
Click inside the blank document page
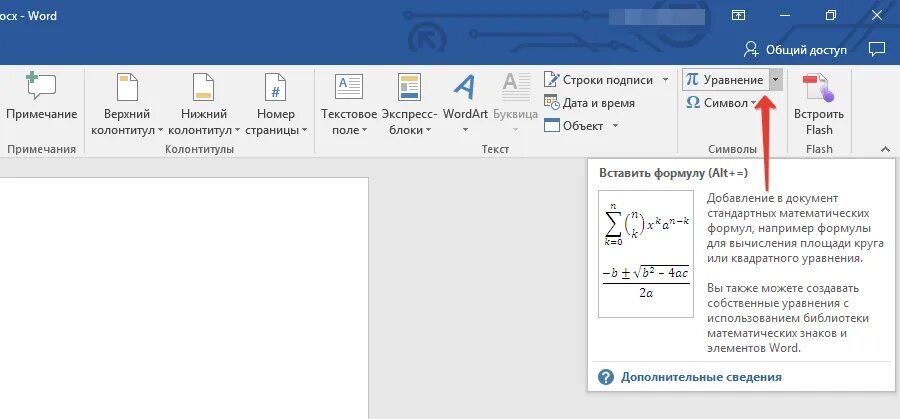click(184, 297)
